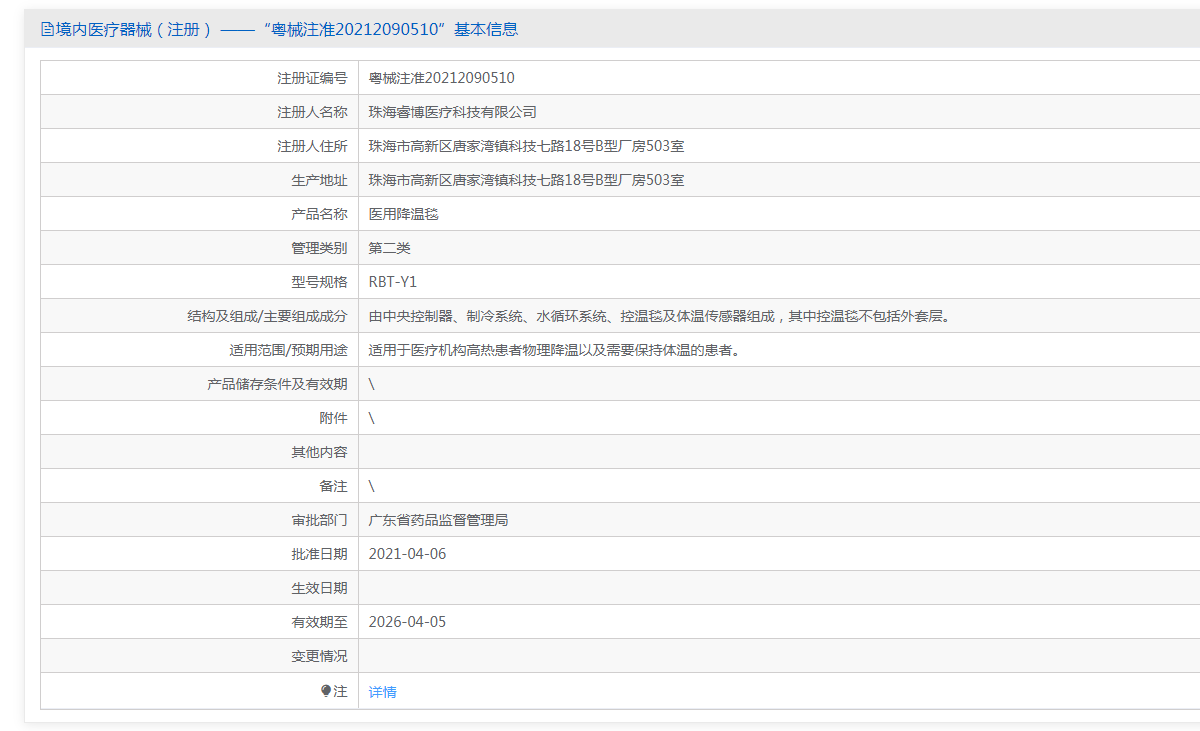Image resolution: width=1200 pixels, height=731 pixels.
Task: Click approval department 广东省药品监督管理局
Action: 438,520
